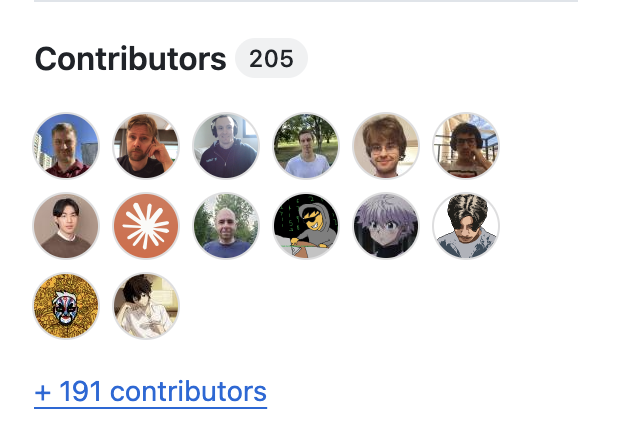The width and height of the screenshot is (618, 440).
Task: View the dark-haired anime boy avatar
Action: point(146,306)
